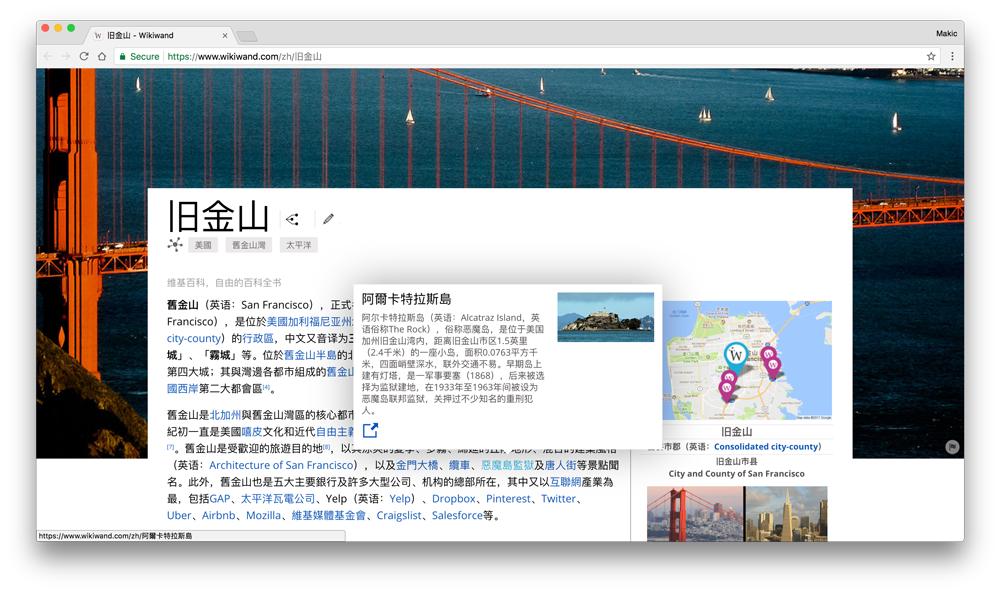
Task: Open the Transamerica Pyramid skyline thumbnail
Action: 786,514
